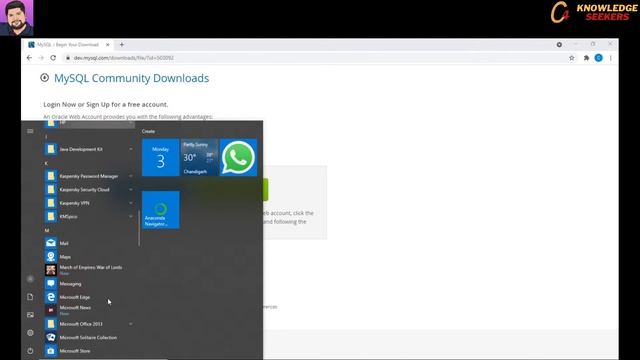Click the letter K group header

tap(46, 163)
